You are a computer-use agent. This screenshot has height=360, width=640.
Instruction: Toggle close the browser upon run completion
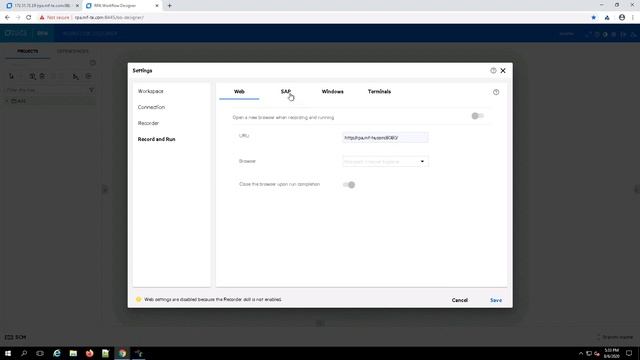[349, 184]
